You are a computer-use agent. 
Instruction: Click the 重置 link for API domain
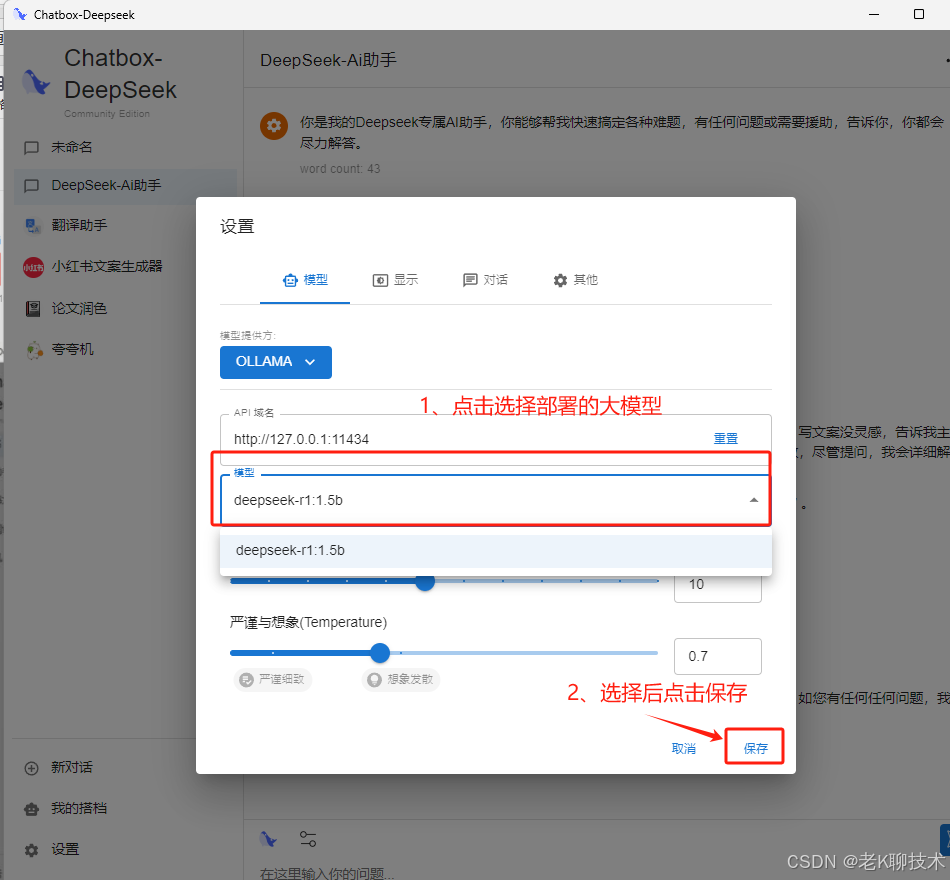725,439
